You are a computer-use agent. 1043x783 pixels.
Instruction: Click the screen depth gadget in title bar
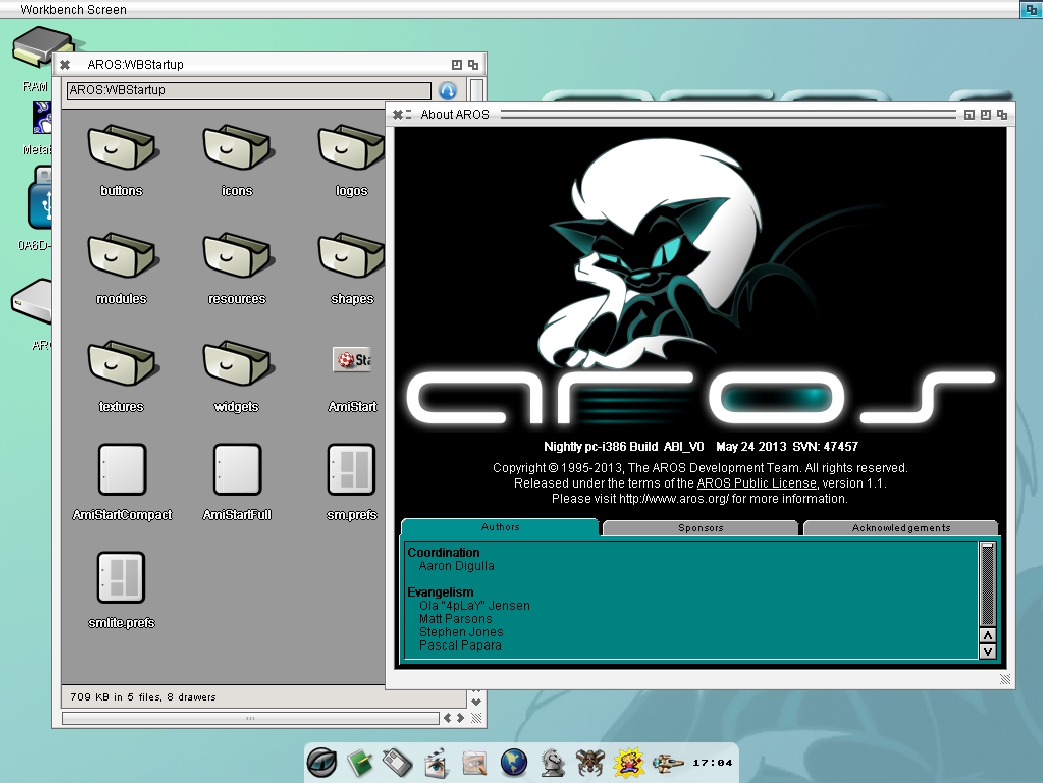[1031, 9]
